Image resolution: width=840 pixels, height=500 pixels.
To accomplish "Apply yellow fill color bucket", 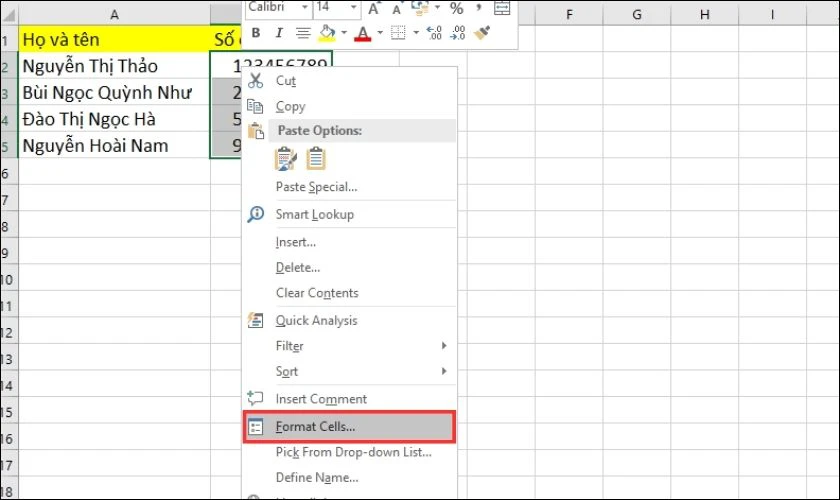I will click(327, 33).
